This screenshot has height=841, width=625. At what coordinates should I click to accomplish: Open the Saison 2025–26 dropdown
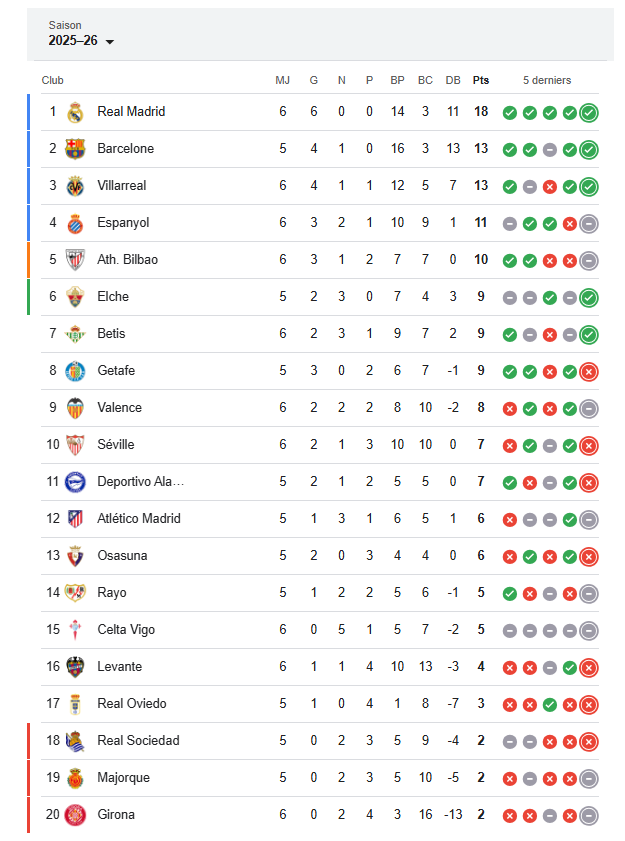pyautogui.click(x=81, y=34)
